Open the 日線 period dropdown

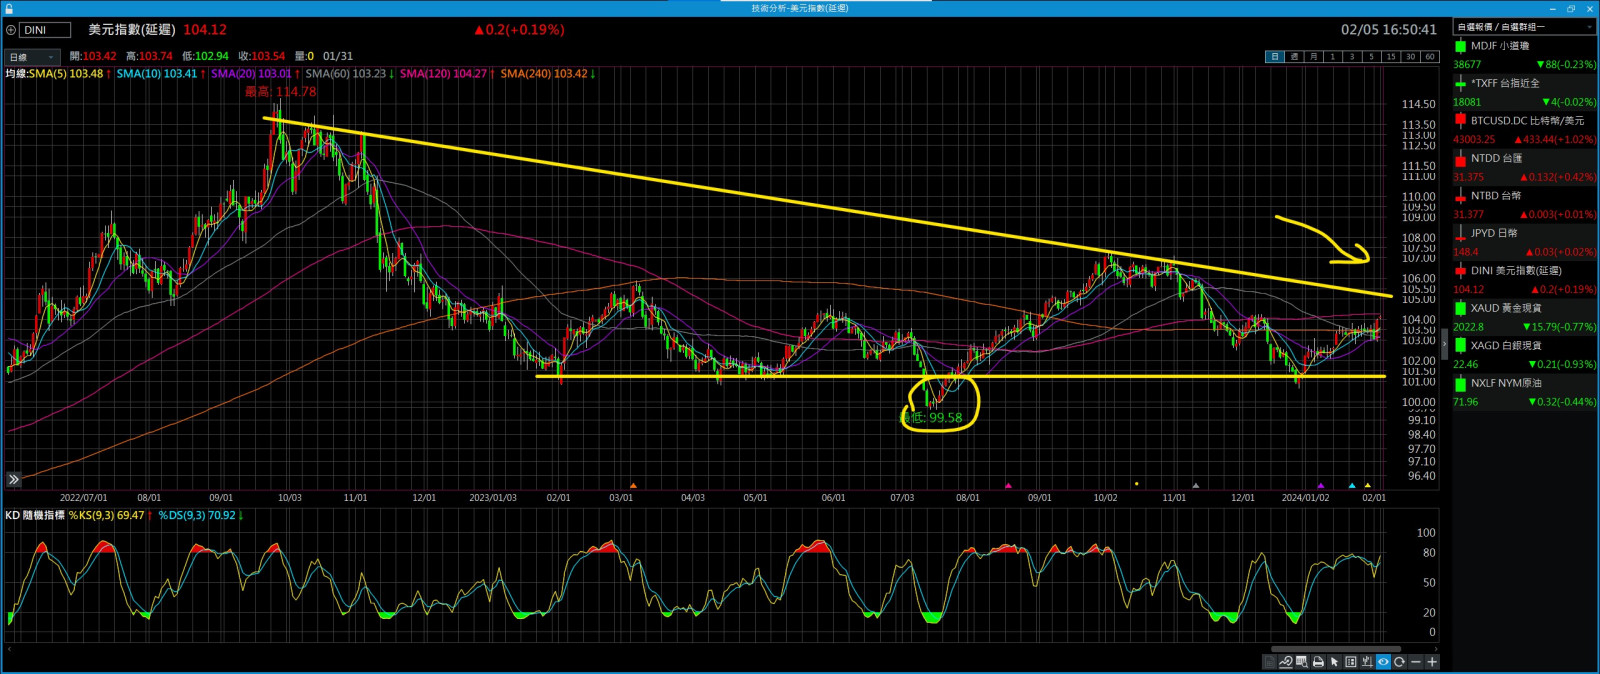point(32,57)
